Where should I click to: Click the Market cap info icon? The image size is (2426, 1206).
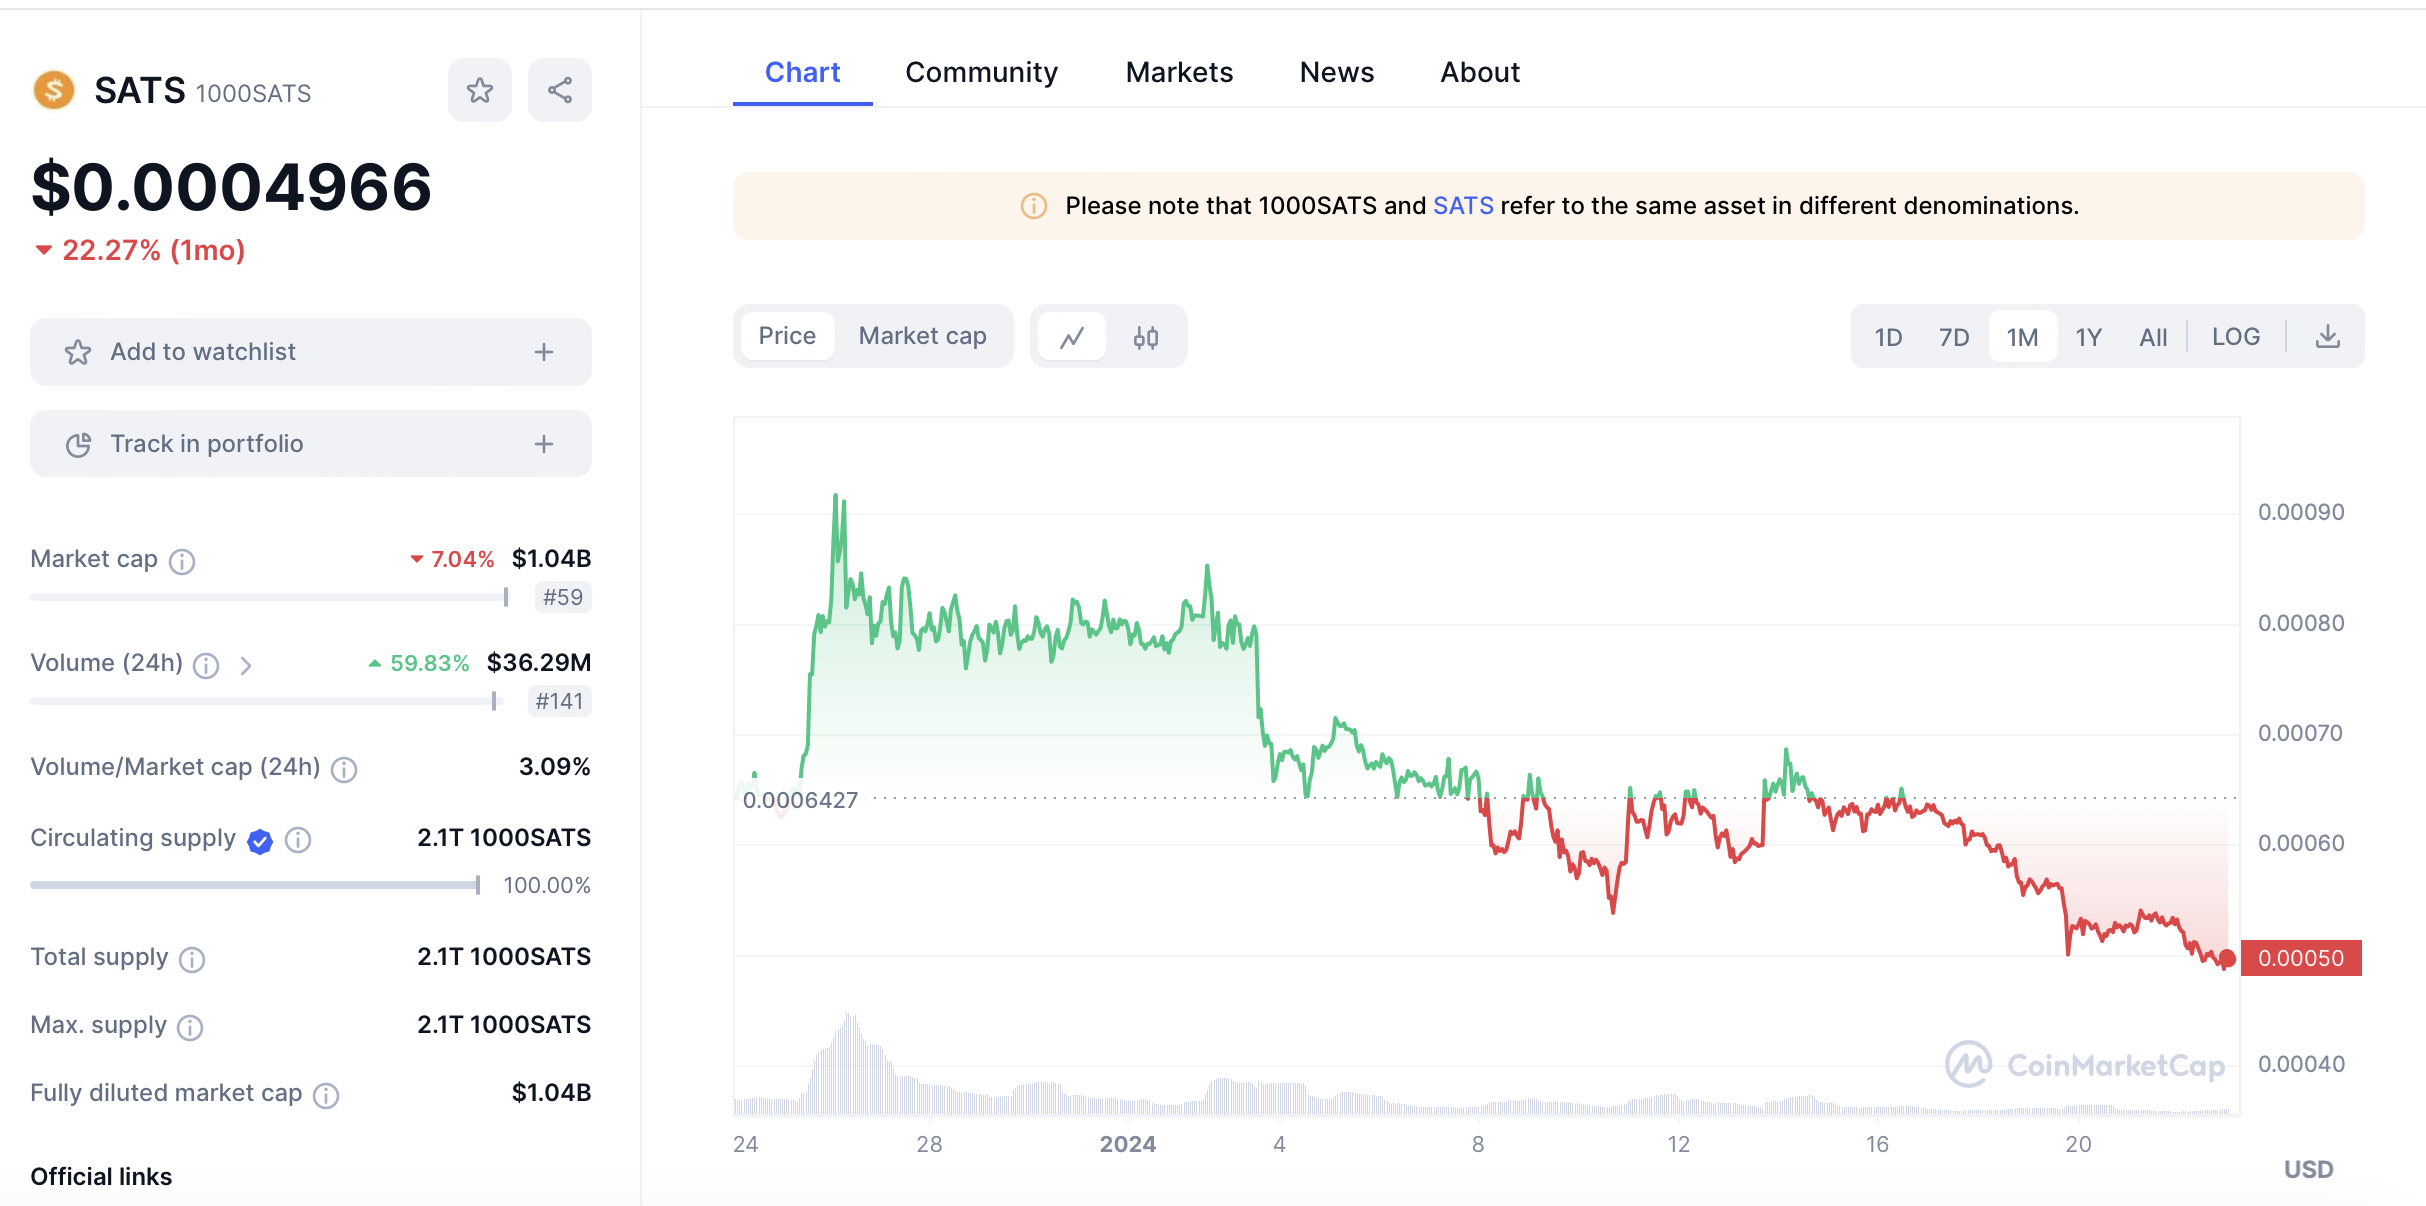[182, 561]
